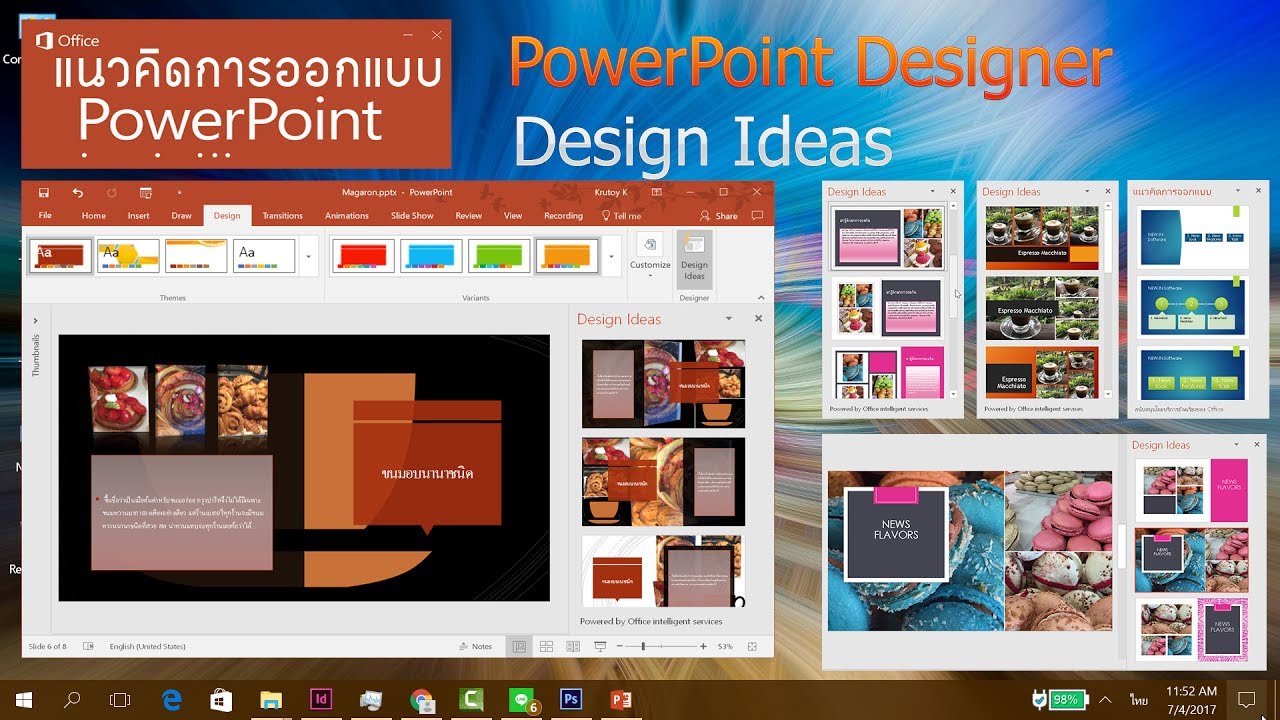Click the 53% zoom level
This screenshot has width=1280, height=720.
pyautogui.click(x=725, y=647)
